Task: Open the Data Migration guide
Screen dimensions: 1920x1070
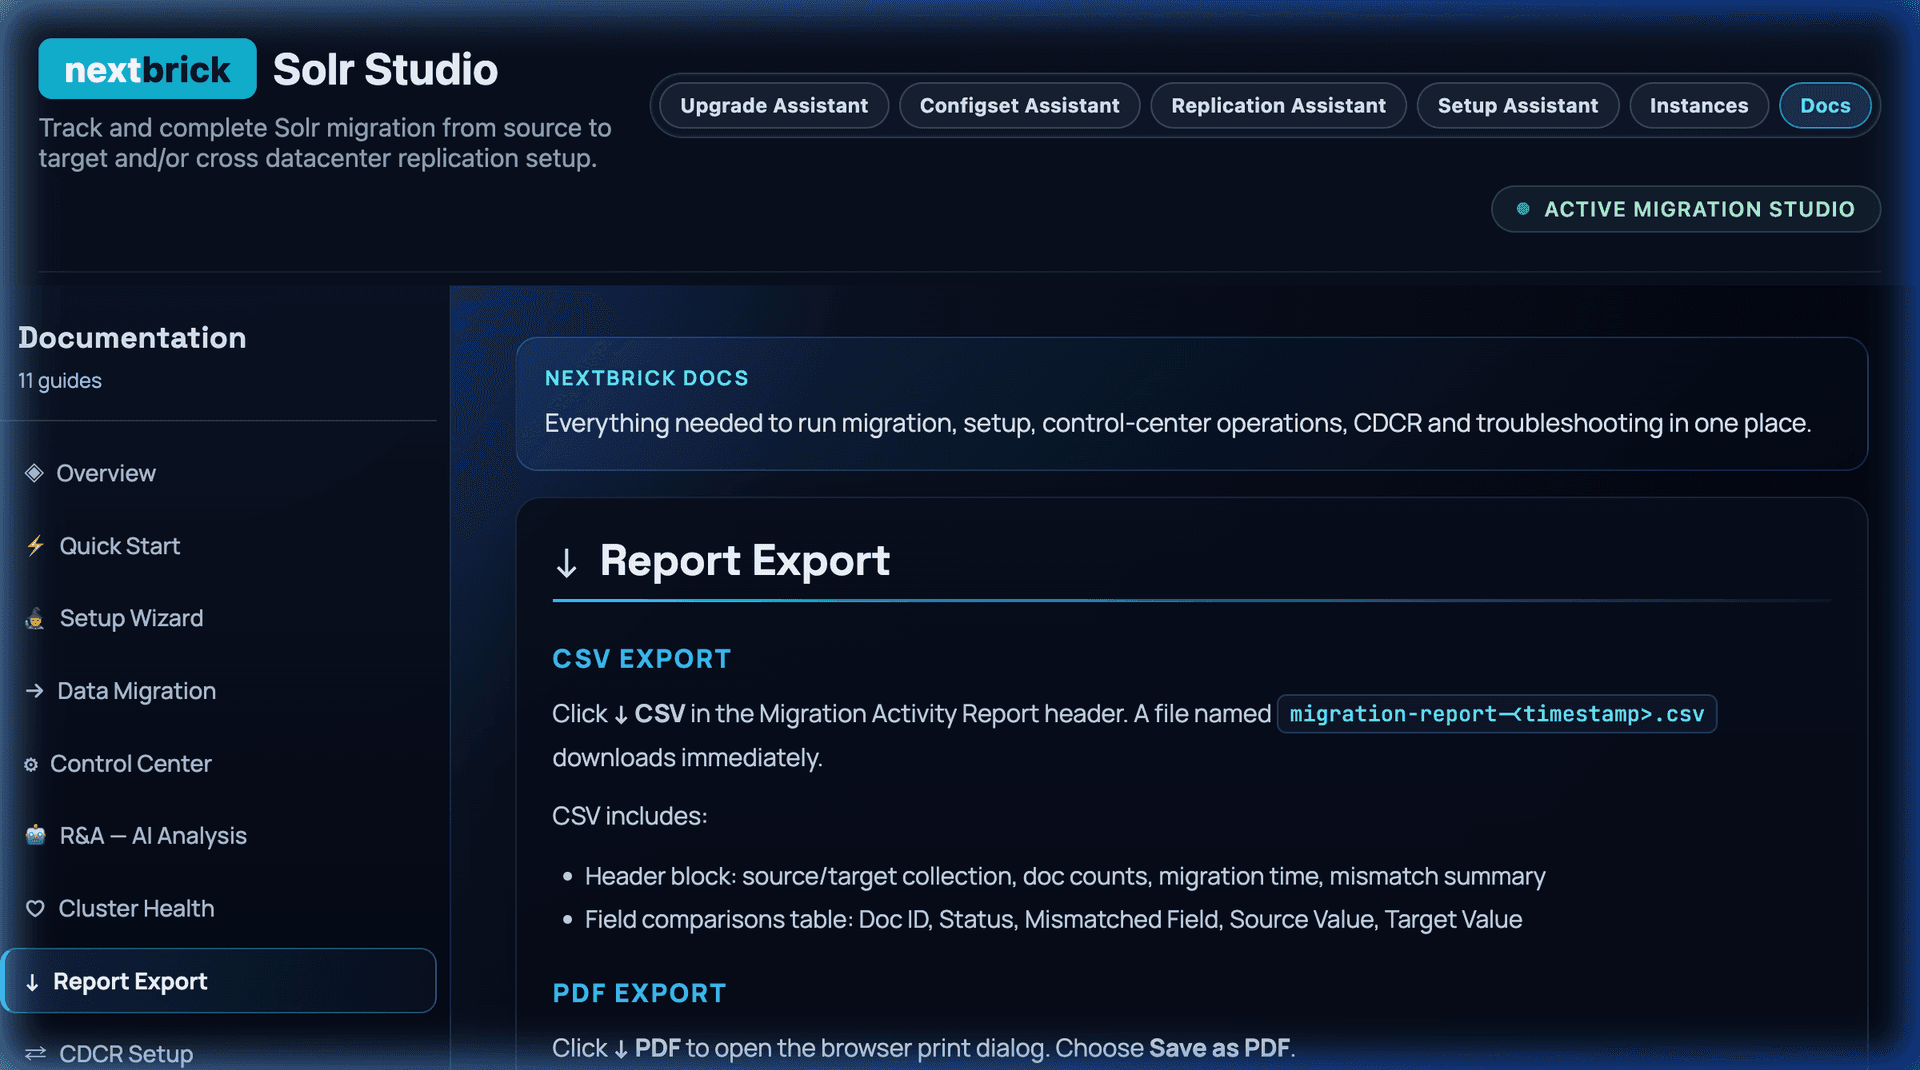Action: [218, 691]
